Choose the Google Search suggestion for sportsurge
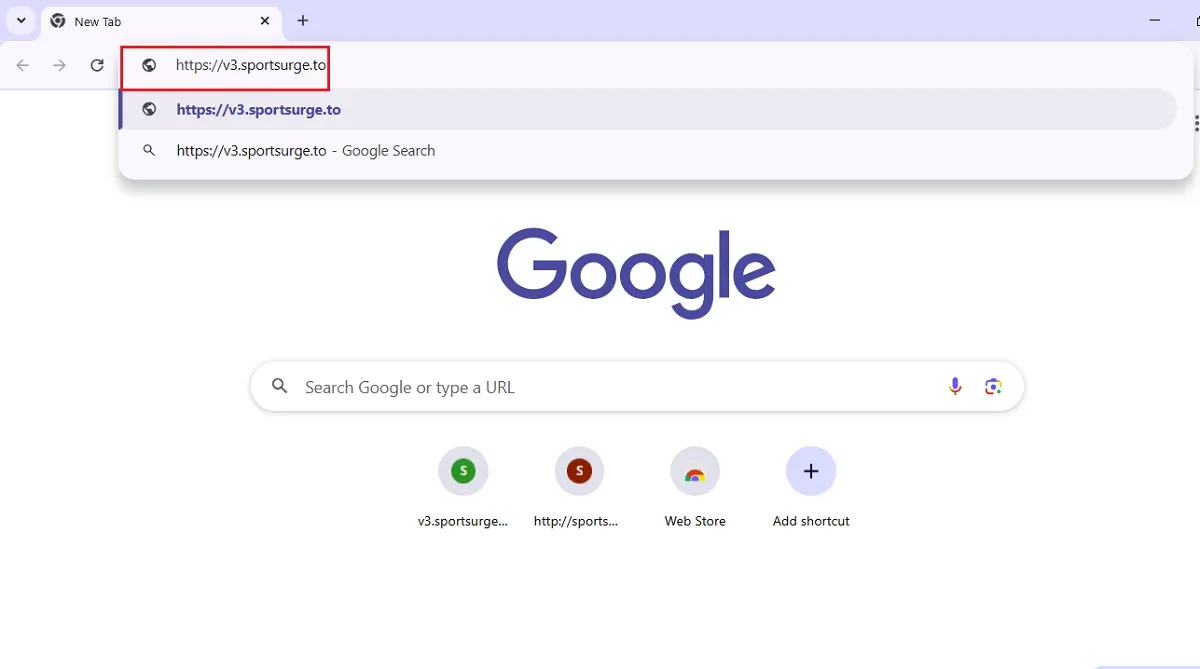This screenshot has height=669, width=1200. [x=305, y=151]
